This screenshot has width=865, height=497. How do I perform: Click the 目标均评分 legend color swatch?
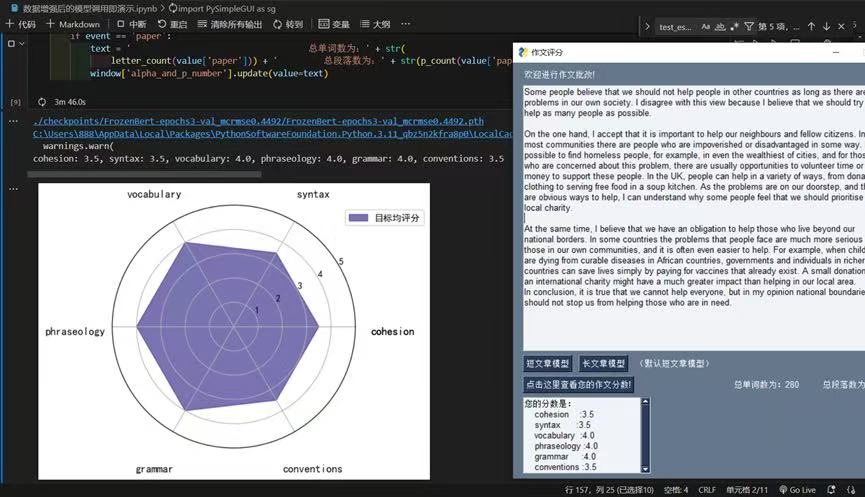358,218
